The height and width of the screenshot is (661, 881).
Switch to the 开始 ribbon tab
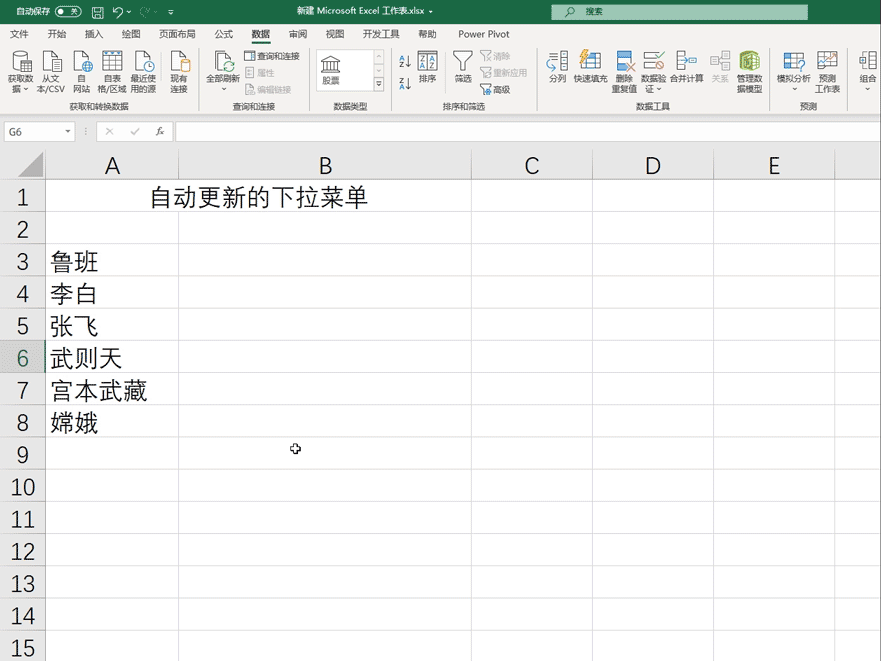point(56,33)
